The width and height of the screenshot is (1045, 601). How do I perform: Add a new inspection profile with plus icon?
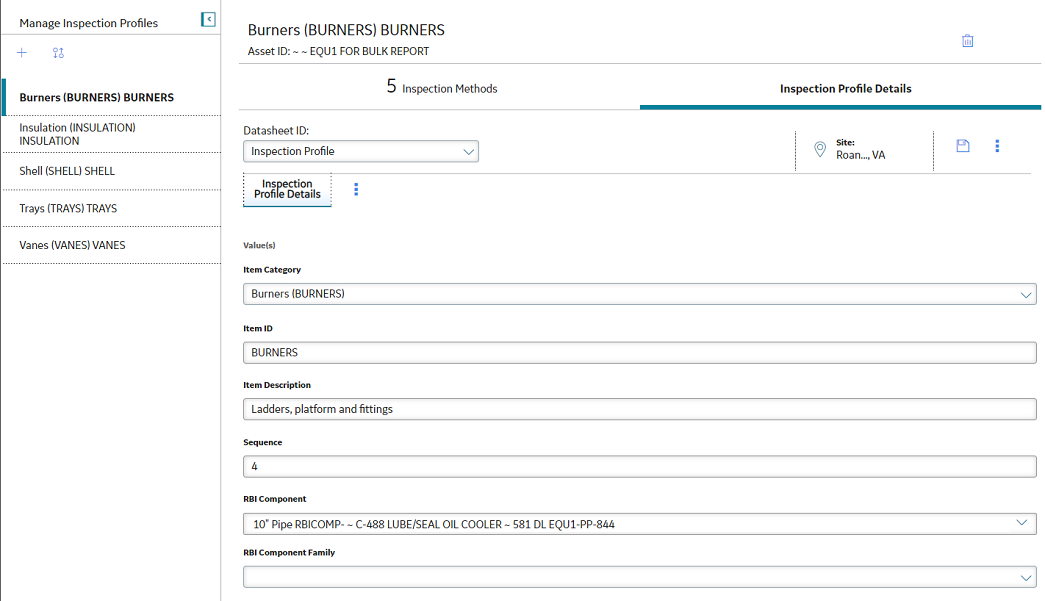(x=22, y=53)
